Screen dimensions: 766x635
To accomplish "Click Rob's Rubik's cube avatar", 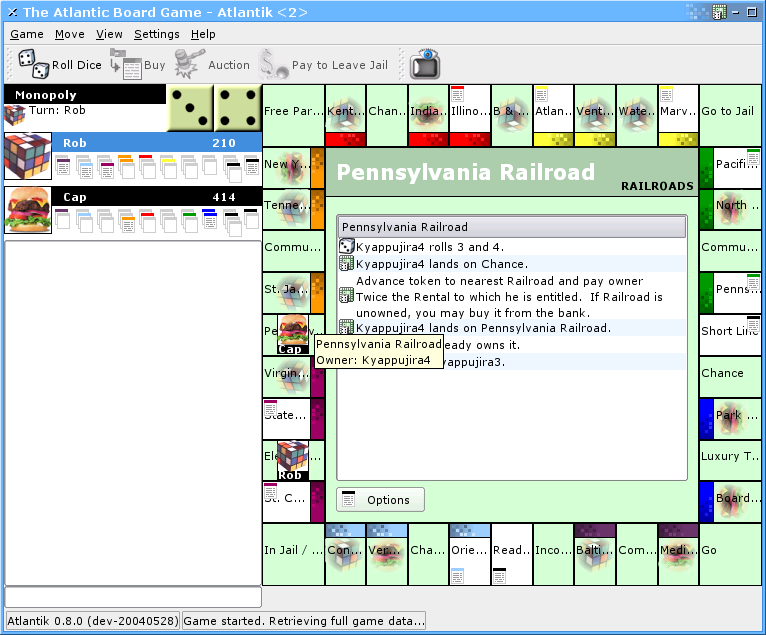I will tap(28, 156).
